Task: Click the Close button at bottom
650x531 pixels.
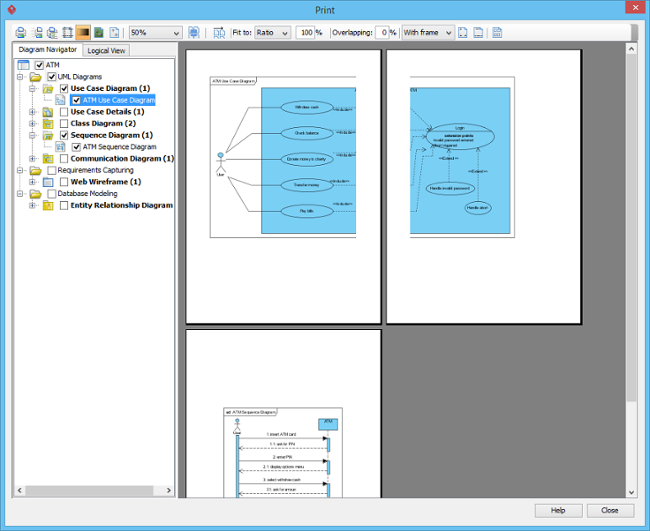Action: 610,510
